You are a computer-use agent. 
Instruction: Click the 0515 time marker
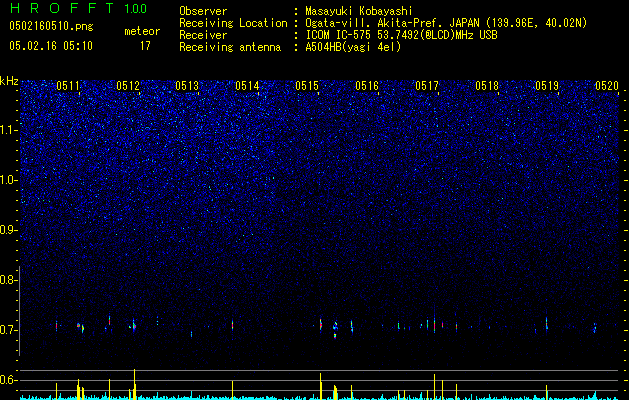(307, 86)
